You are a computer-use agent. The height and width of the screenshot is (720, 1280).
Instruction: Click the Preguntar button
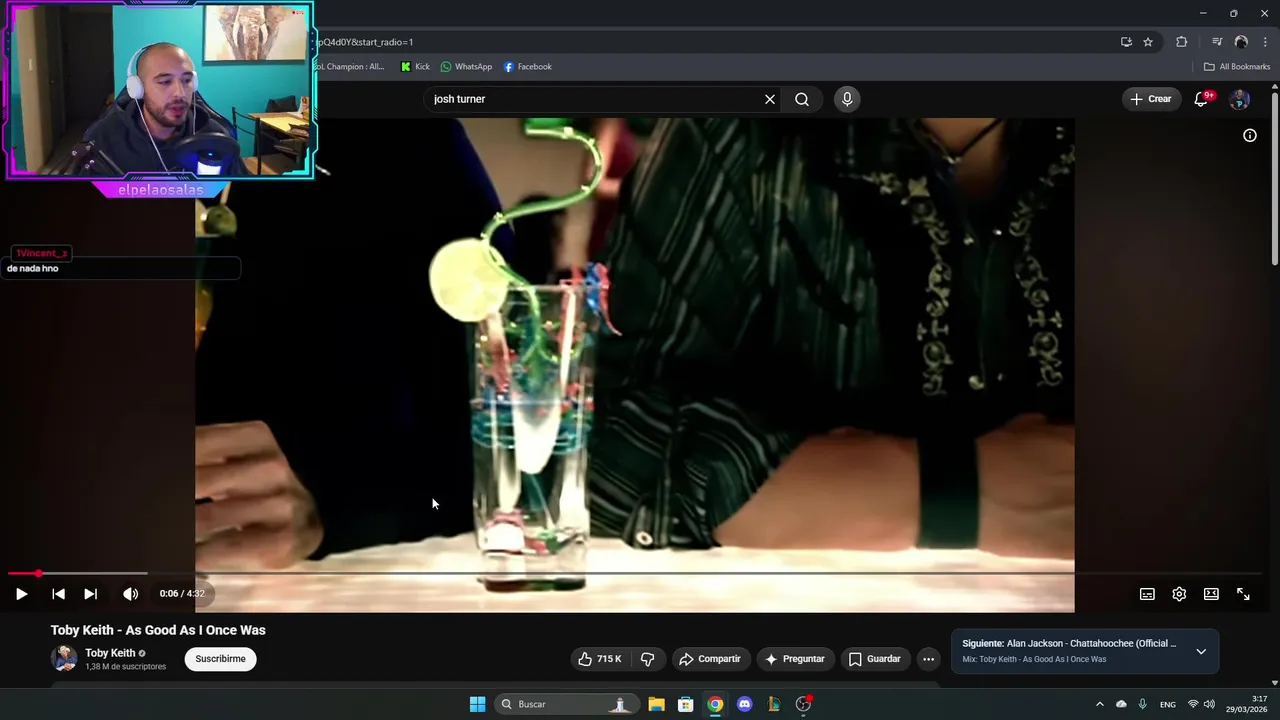pos(795,659)
